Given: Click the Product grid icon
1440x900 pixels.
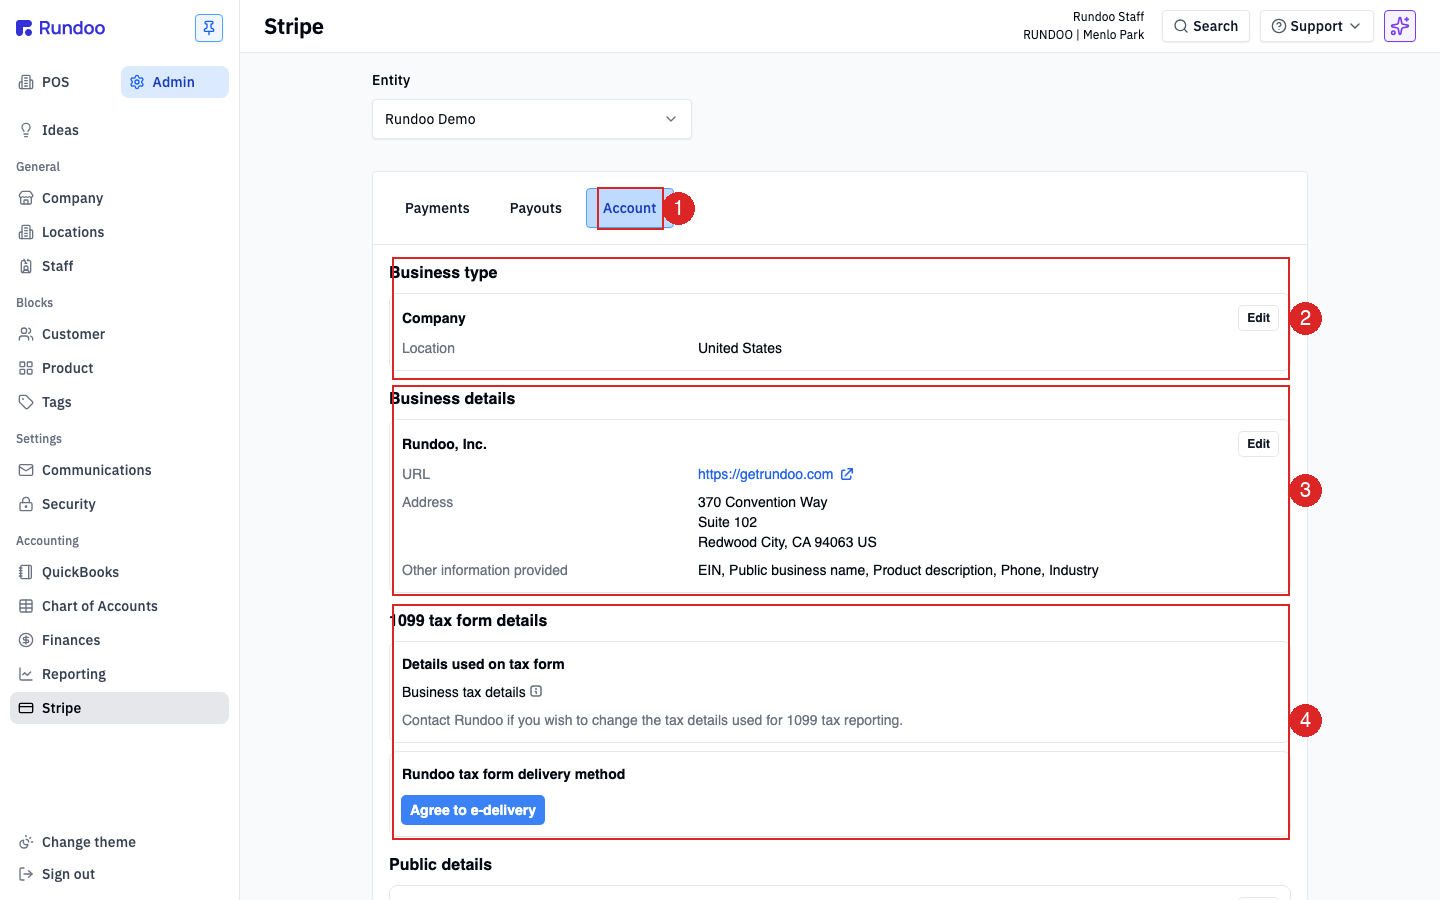Looking at the screenshot, I should 26,368.
